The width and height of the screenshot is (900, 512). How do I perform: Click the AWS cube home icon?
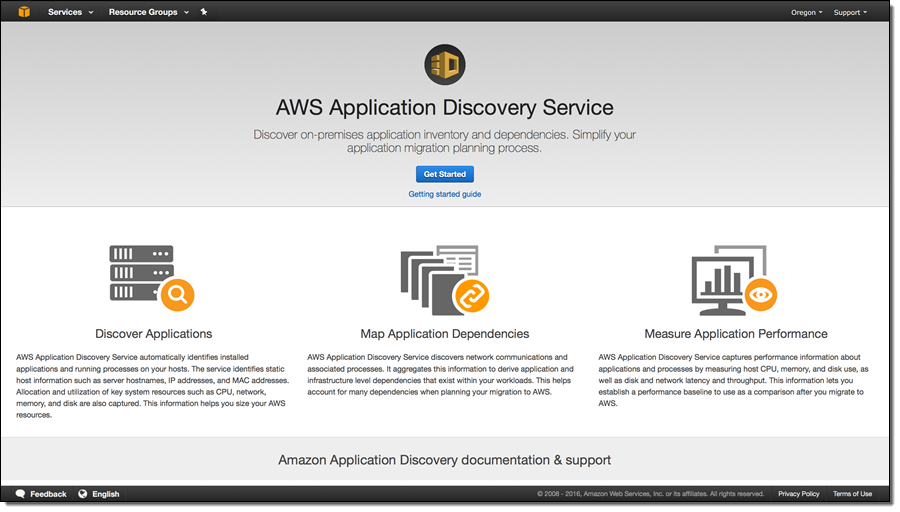tap(24, 12)
